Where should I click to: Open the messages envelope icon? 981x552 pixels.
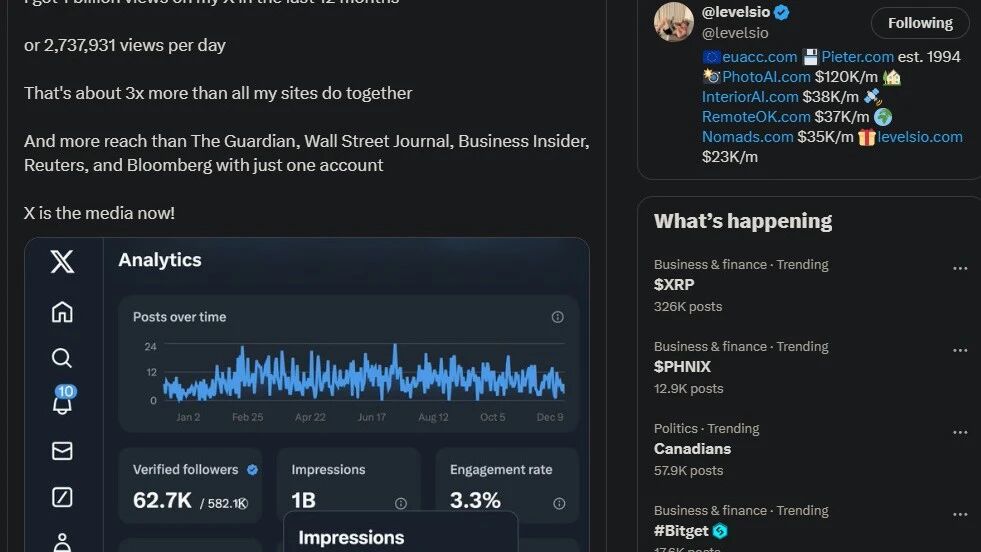pyautogui.click(x=62, y=451)
